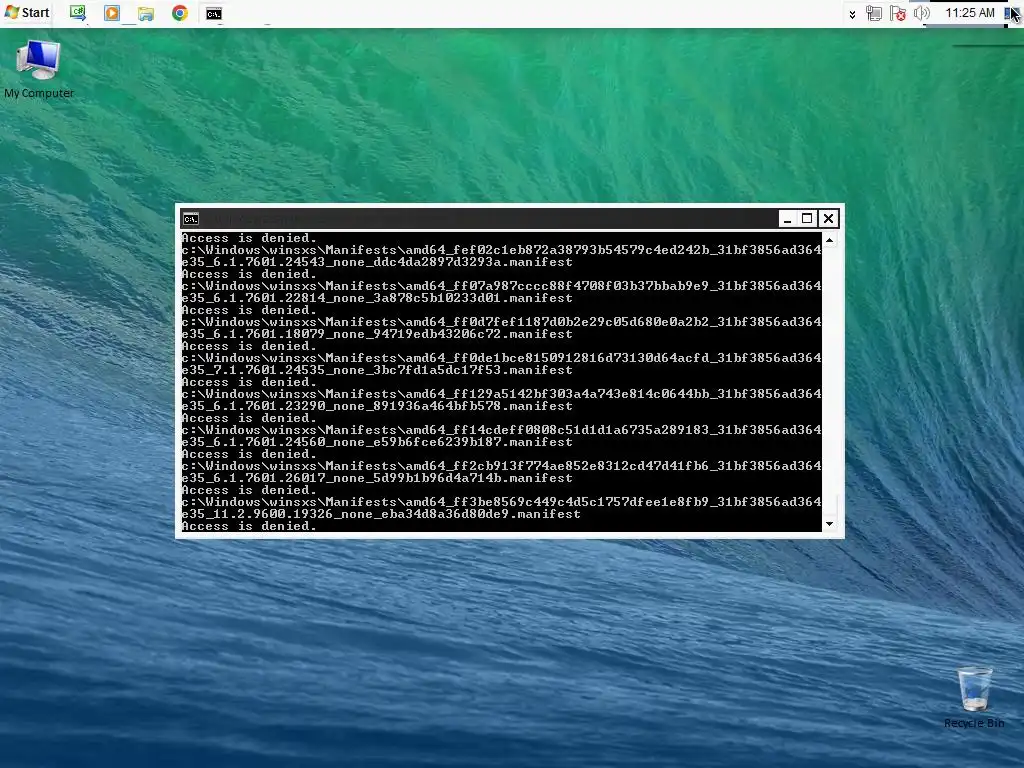Show hidden tray icons chevron
The image size is (1024, 768).
click(852, 14)
